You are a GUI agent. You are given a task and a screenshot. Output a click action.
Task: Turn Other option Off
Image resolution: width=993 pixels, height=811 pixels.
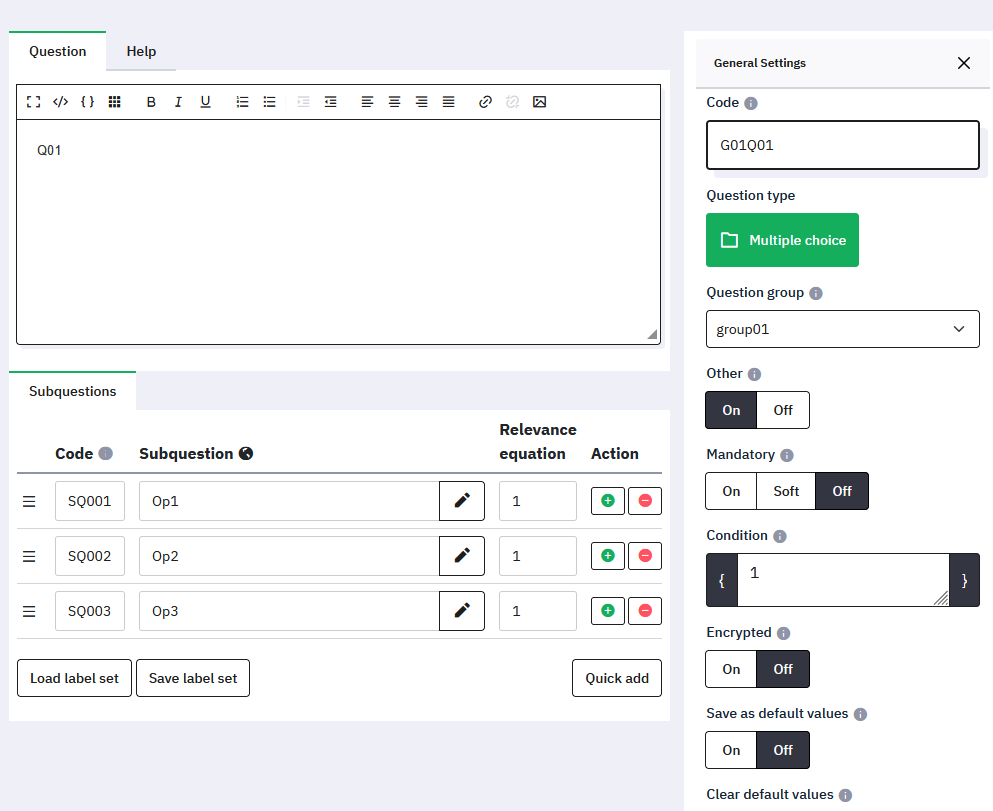coord(782,410)
